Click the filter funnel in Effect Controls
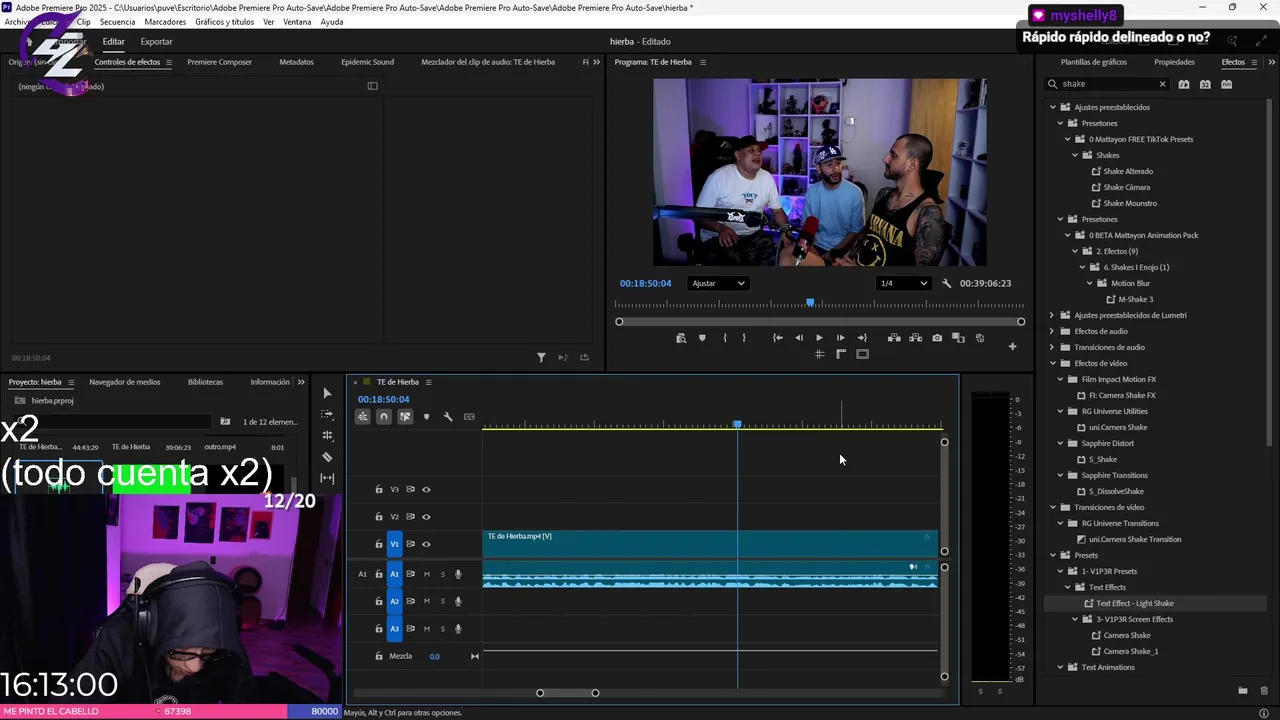The height and width of the screenshot is (720, 1280). pos(541,357)
